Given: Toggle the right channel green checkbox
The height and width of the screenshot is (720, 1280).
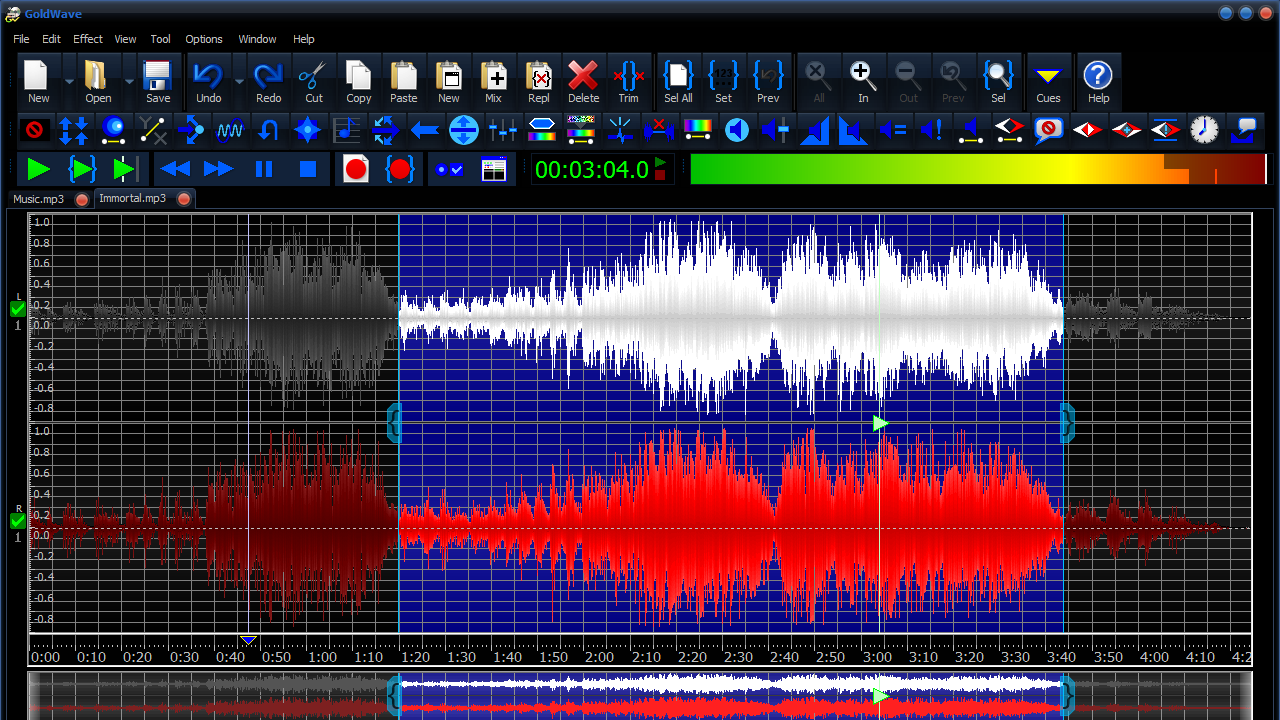Looking at the screenshot, I should pyautogui.click(x=18, y=521).
